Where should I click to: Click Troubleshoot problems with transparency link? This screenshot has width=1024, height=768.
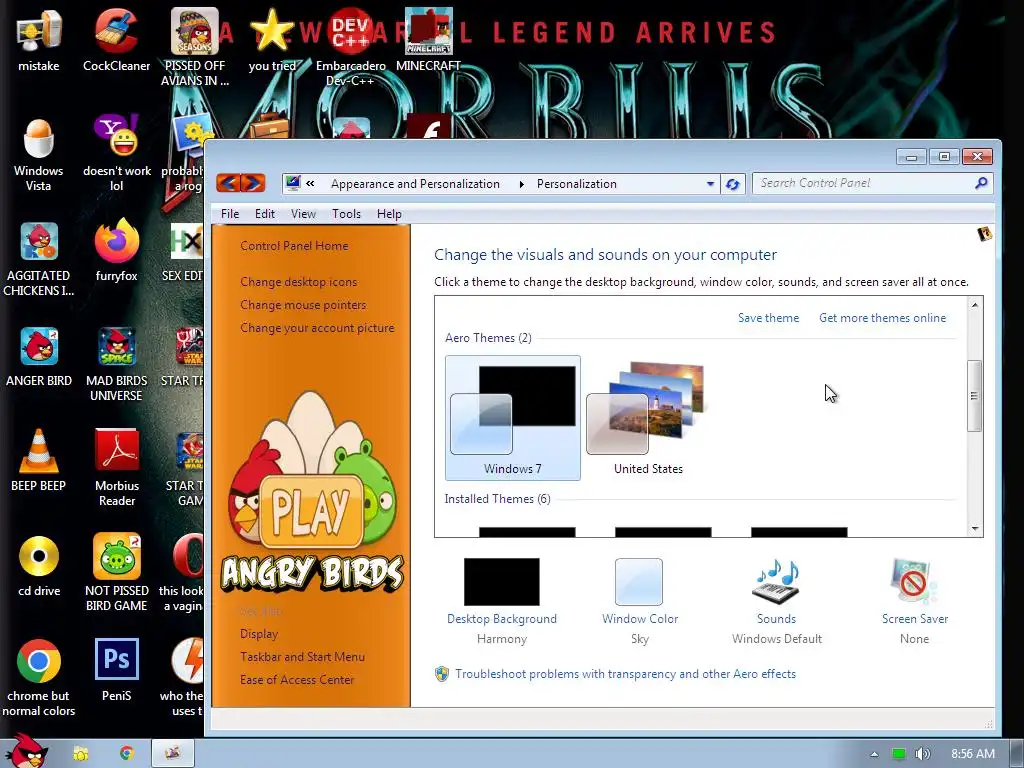point(626,674)
